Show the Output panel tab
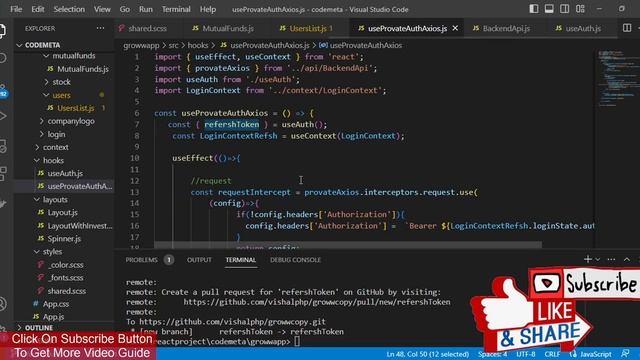 click(x=199, y=260)
